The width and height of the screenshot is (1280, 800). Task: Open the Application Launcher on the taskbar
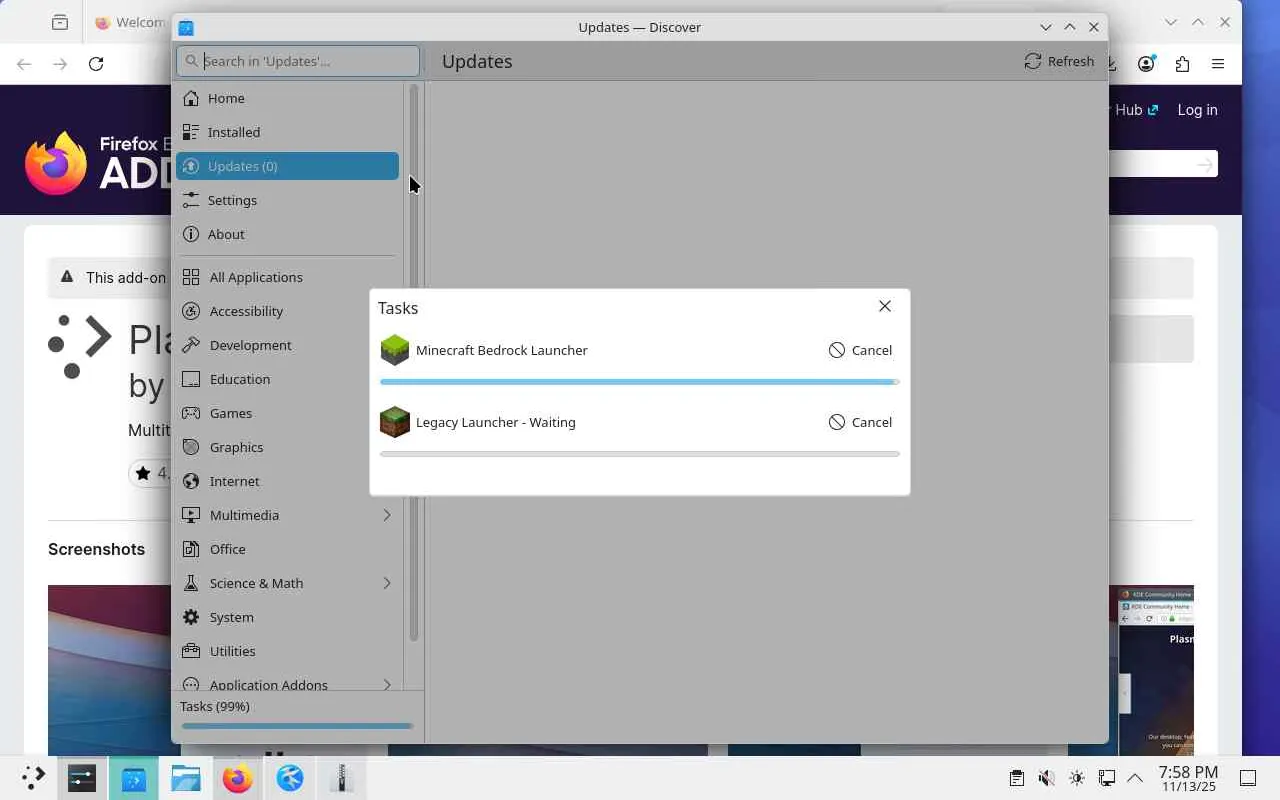32,778
